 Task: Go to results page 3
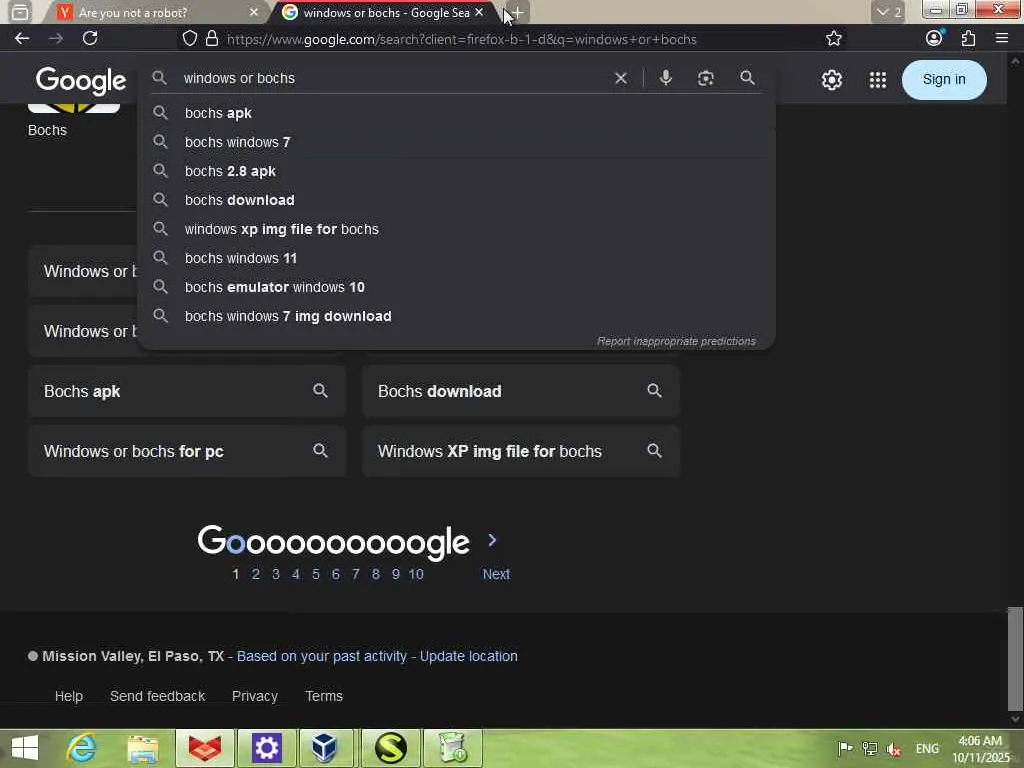[276, 574]
